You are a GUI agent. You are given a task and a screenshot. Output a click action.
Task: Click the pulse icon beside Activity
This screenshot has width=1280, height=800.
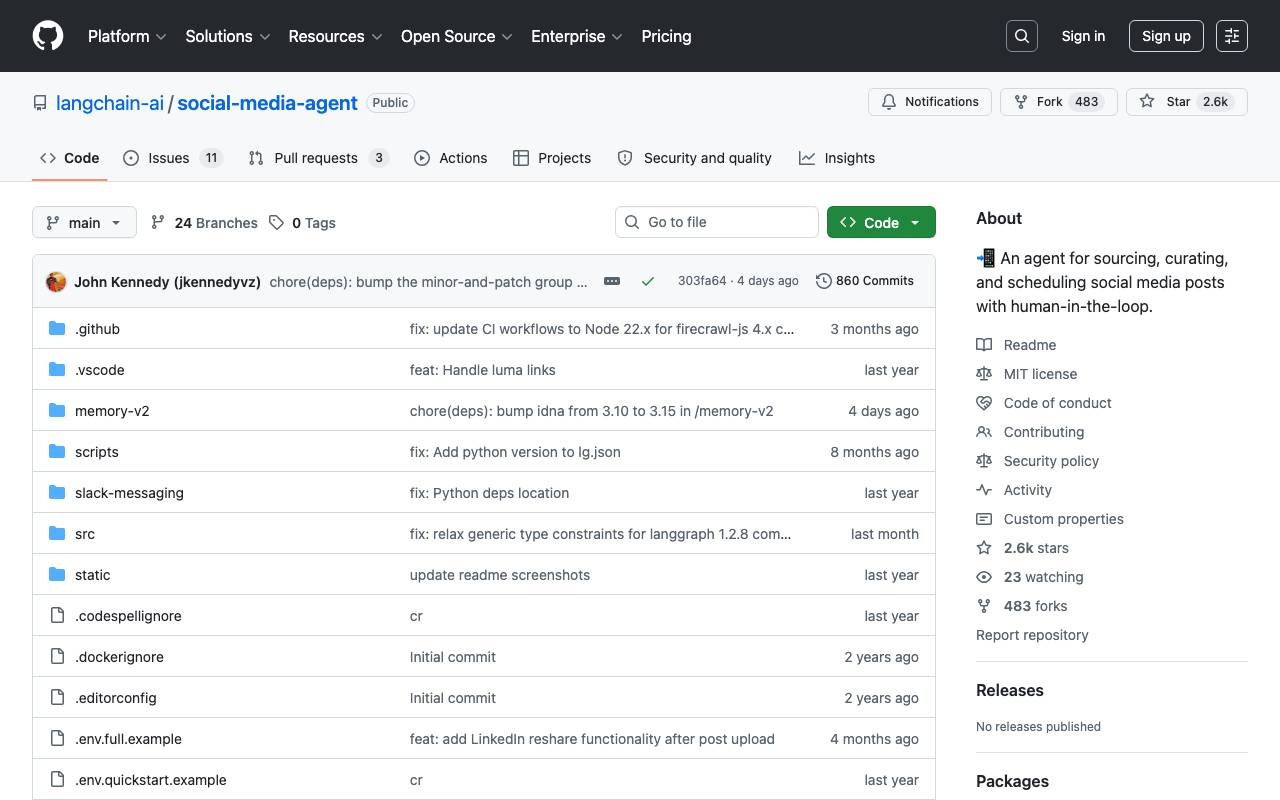point(984,490)
